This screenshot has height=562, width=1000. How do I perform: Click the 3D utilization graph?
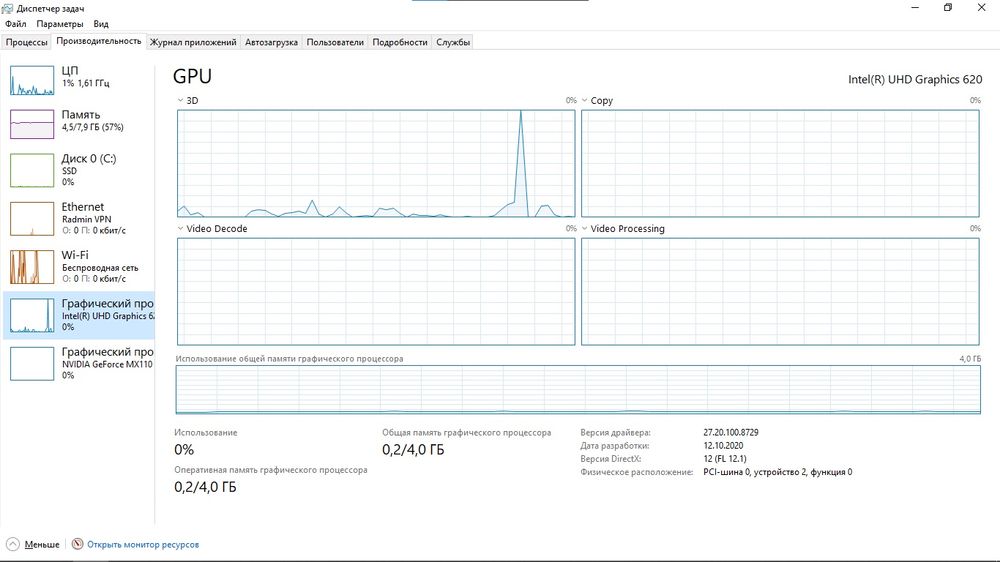click(x=376, y=163)
